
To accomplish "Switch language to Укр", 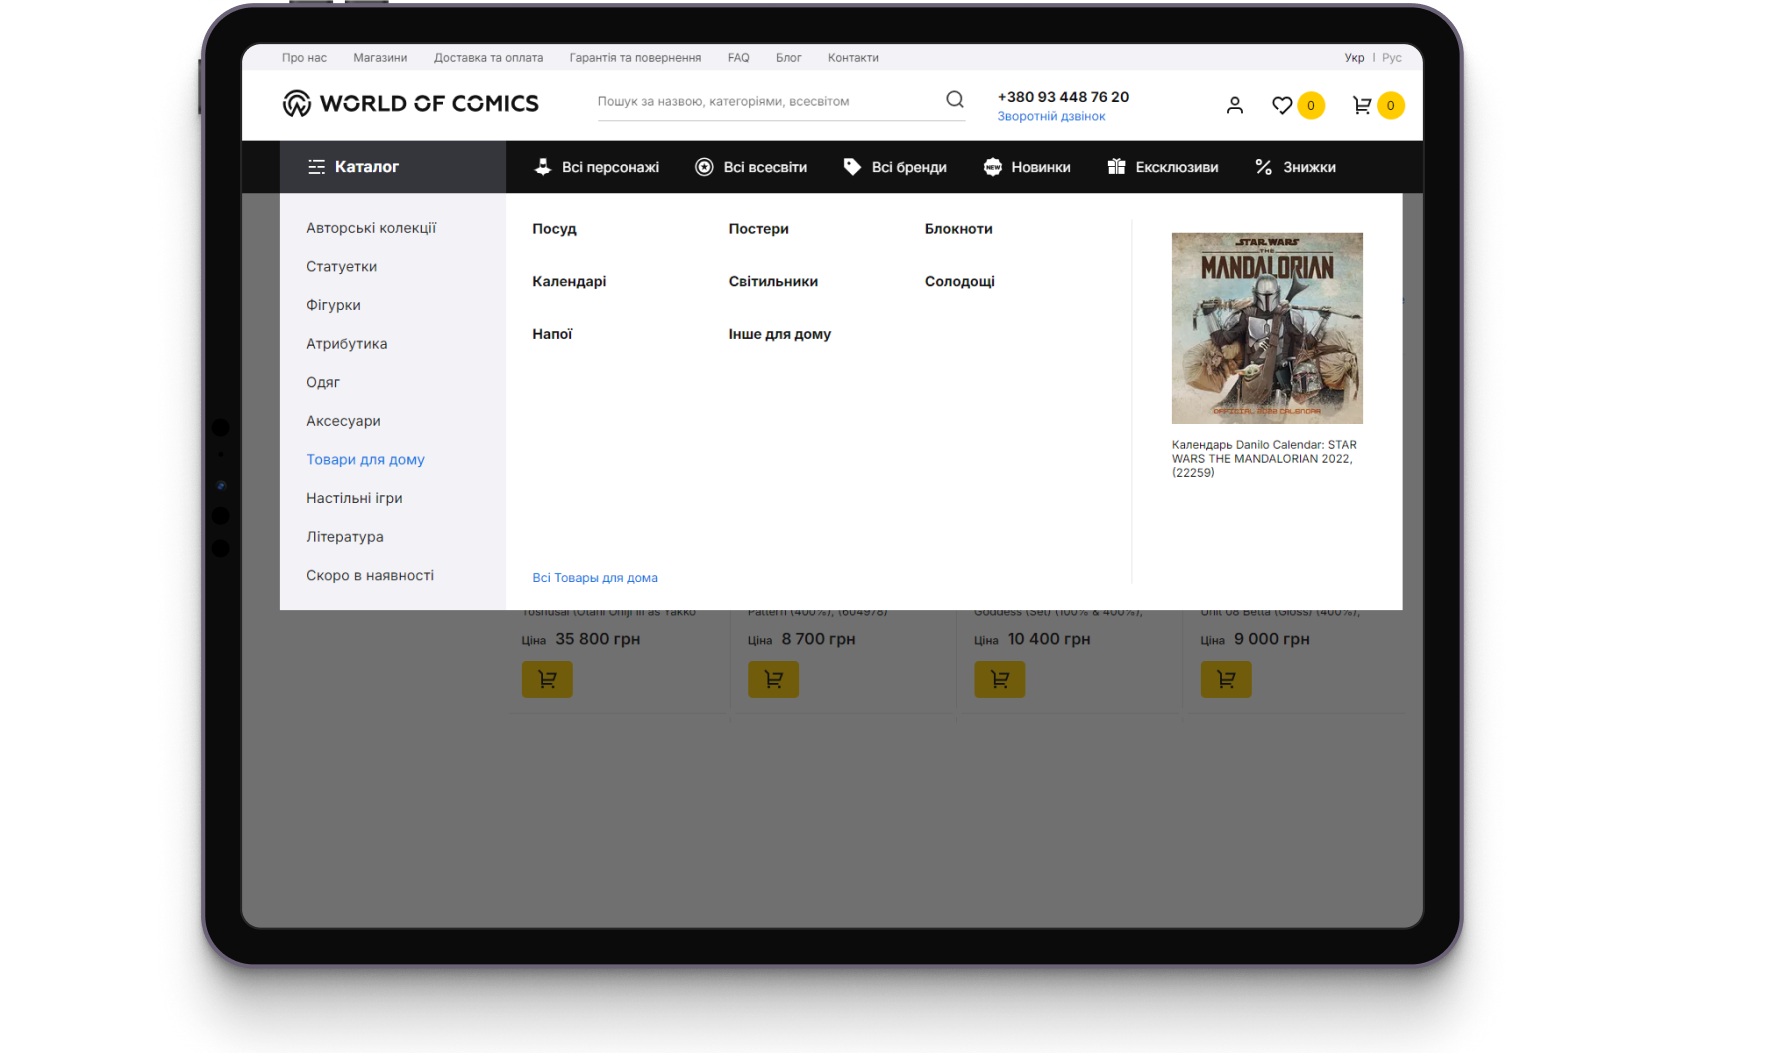I will (x=1354, y=58).
